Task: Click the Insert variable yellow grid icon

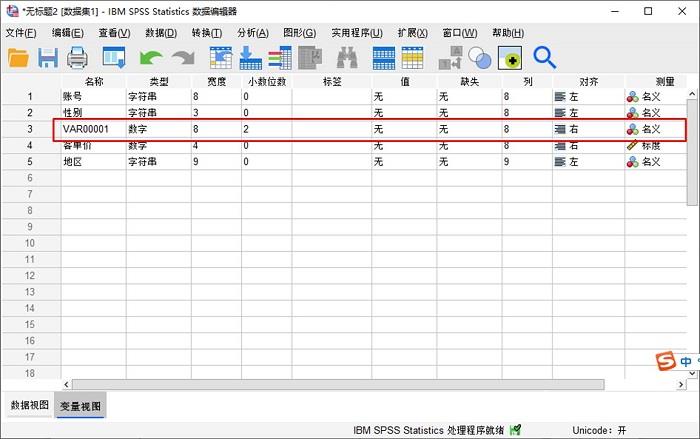Action: tap(412, 58)
